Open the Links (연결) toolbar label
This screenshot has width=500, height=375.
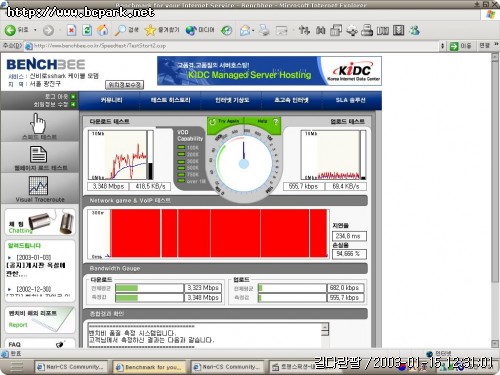[x=484, y=46]
